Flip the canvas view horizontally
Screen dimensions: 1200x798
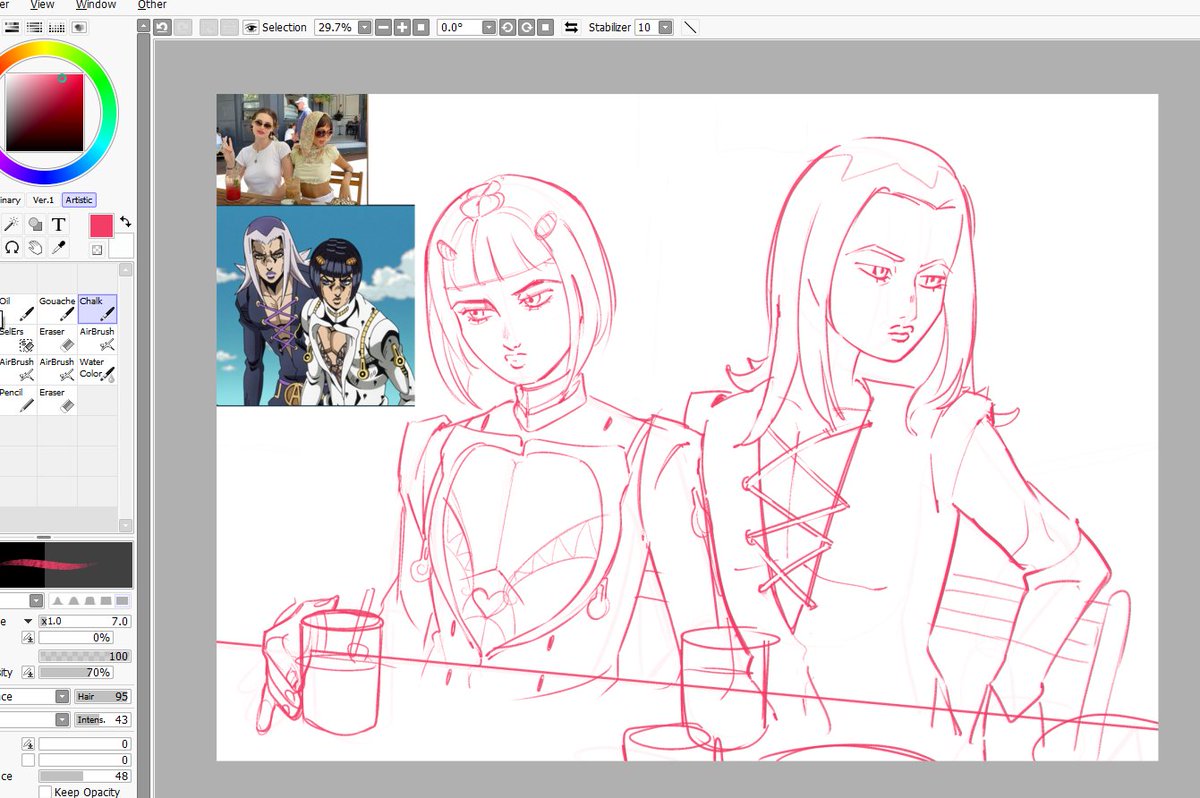tap(571, 27)
